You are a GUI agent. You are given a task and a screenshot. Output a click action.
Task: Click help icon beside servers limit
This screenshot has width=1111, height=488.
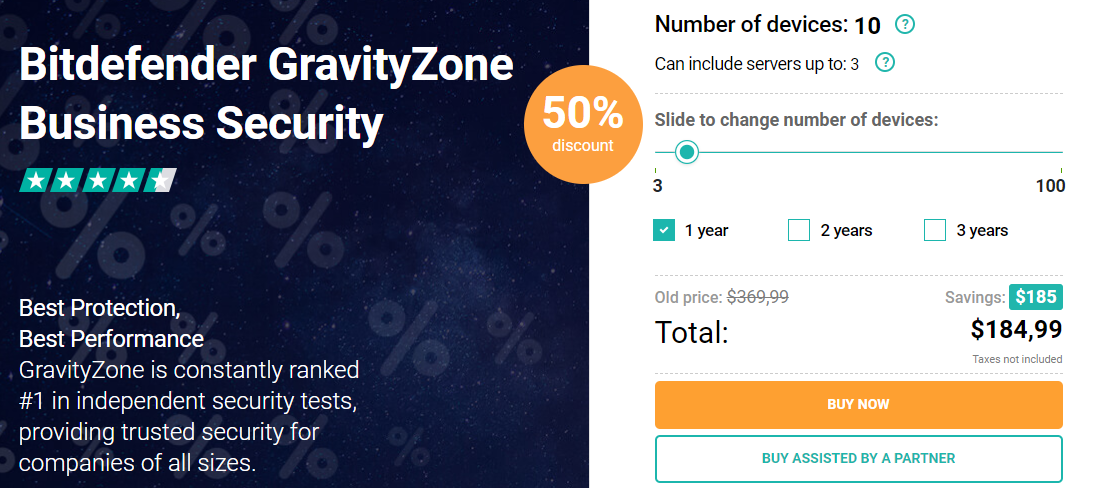(885, 63)
